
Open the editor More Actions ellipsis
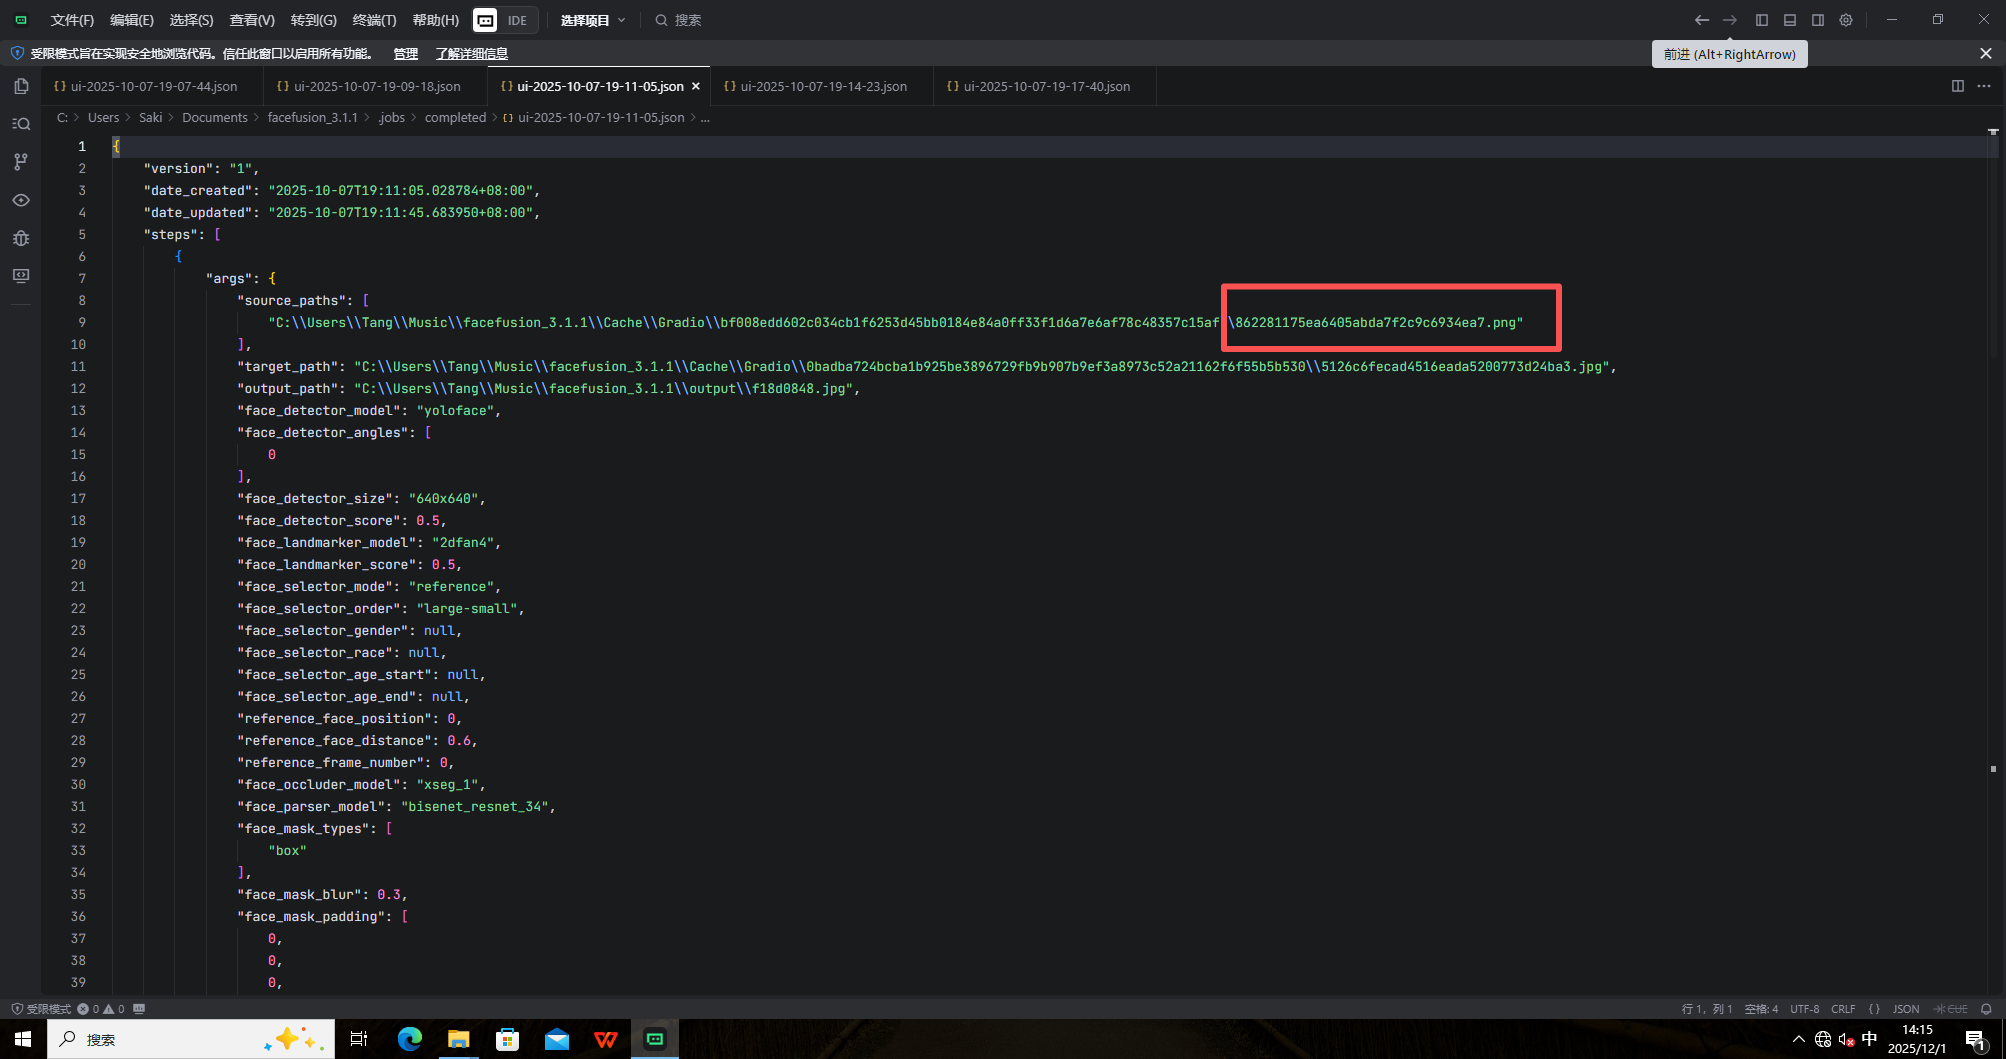click(1984, 86)
